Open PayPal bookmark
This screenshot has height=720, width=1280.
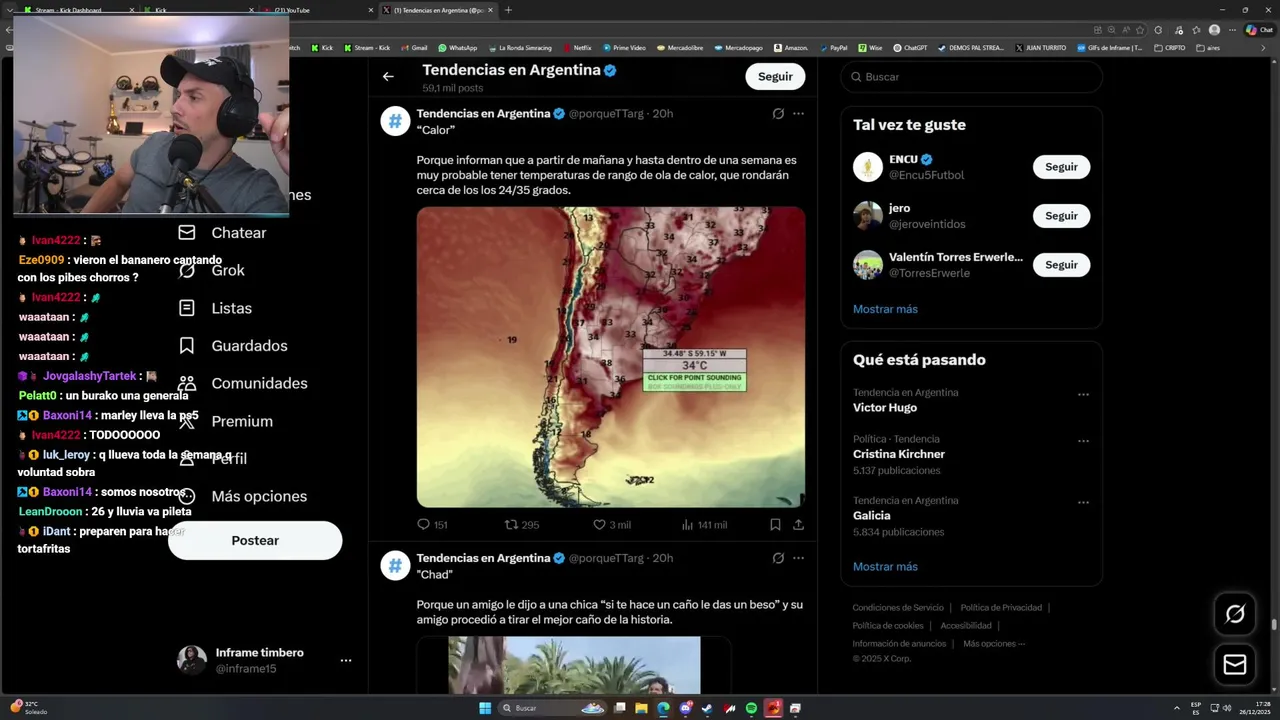click(833, 47)
